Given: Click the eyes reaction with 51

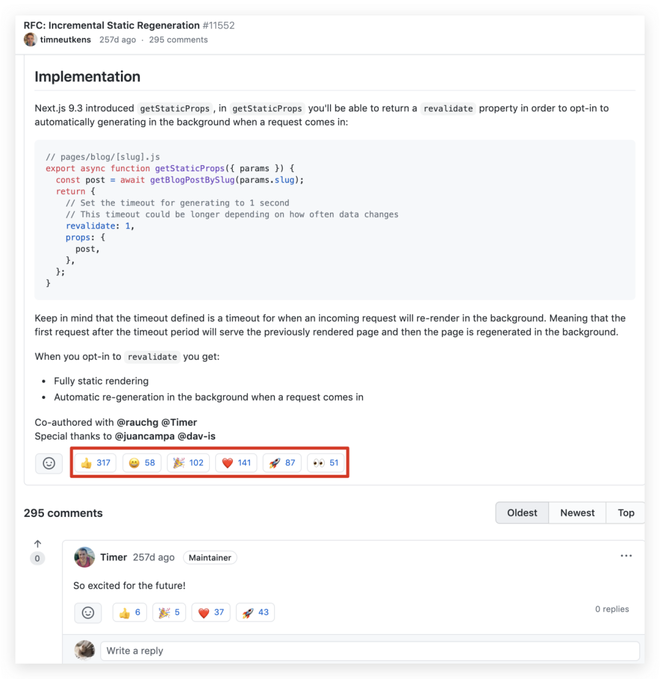Looking at the screenshot, I should 325,463.
